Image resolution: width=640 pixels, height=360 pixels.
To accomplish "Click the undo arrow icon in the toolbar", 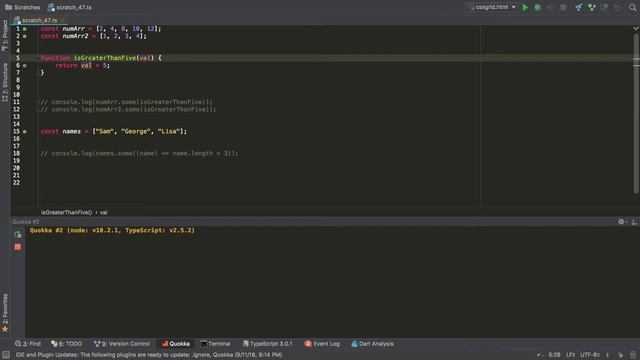I will [x=618, y=7].
